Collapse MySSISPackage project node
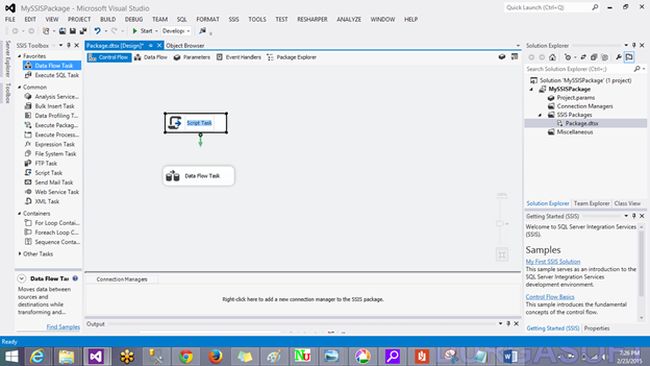Screen dimensions: 650x366 pos(532,89)
